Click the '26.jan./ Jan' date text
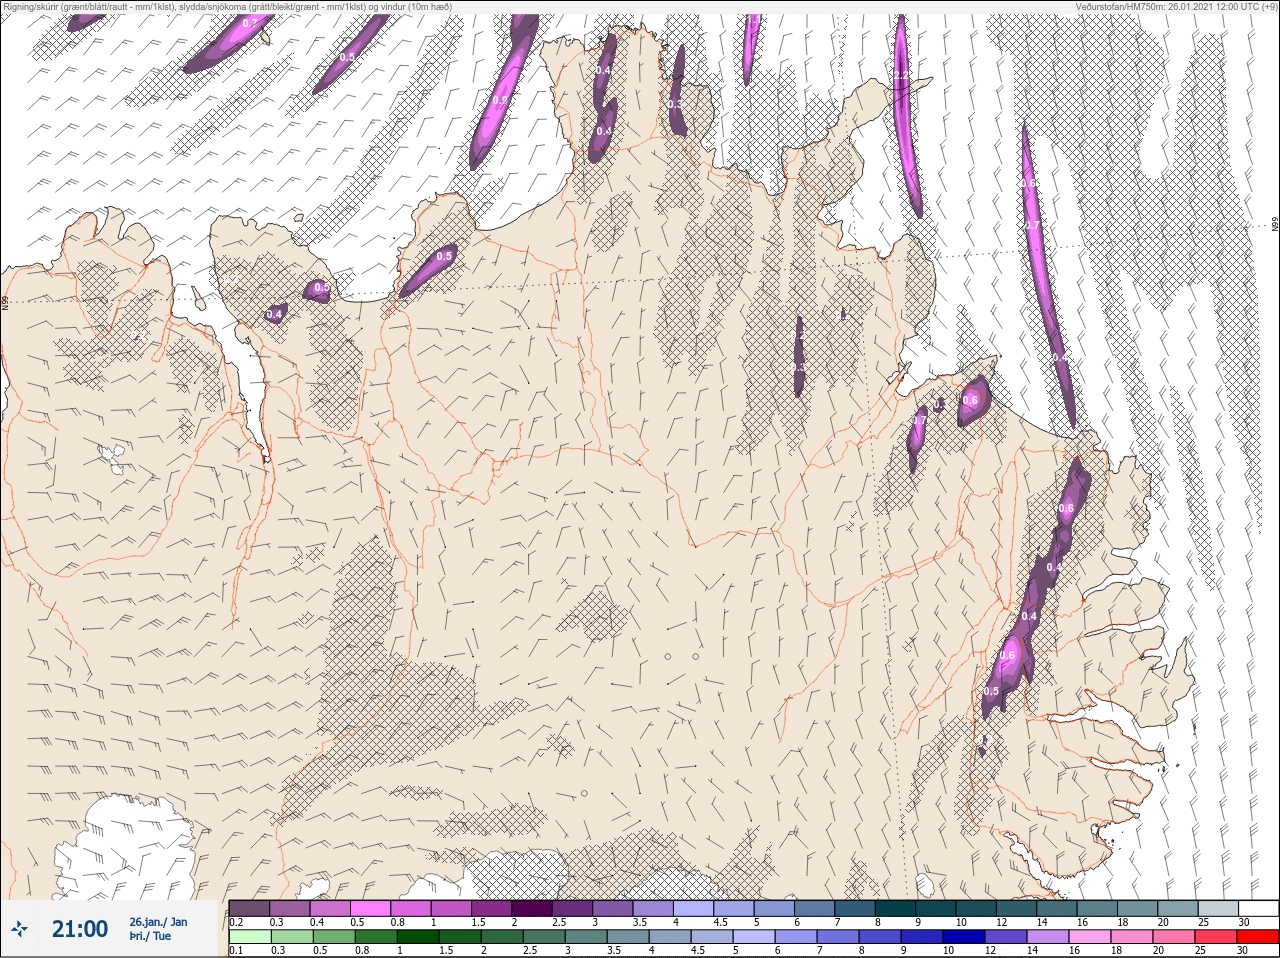The image size is (1280, 958). click(158, 922)
